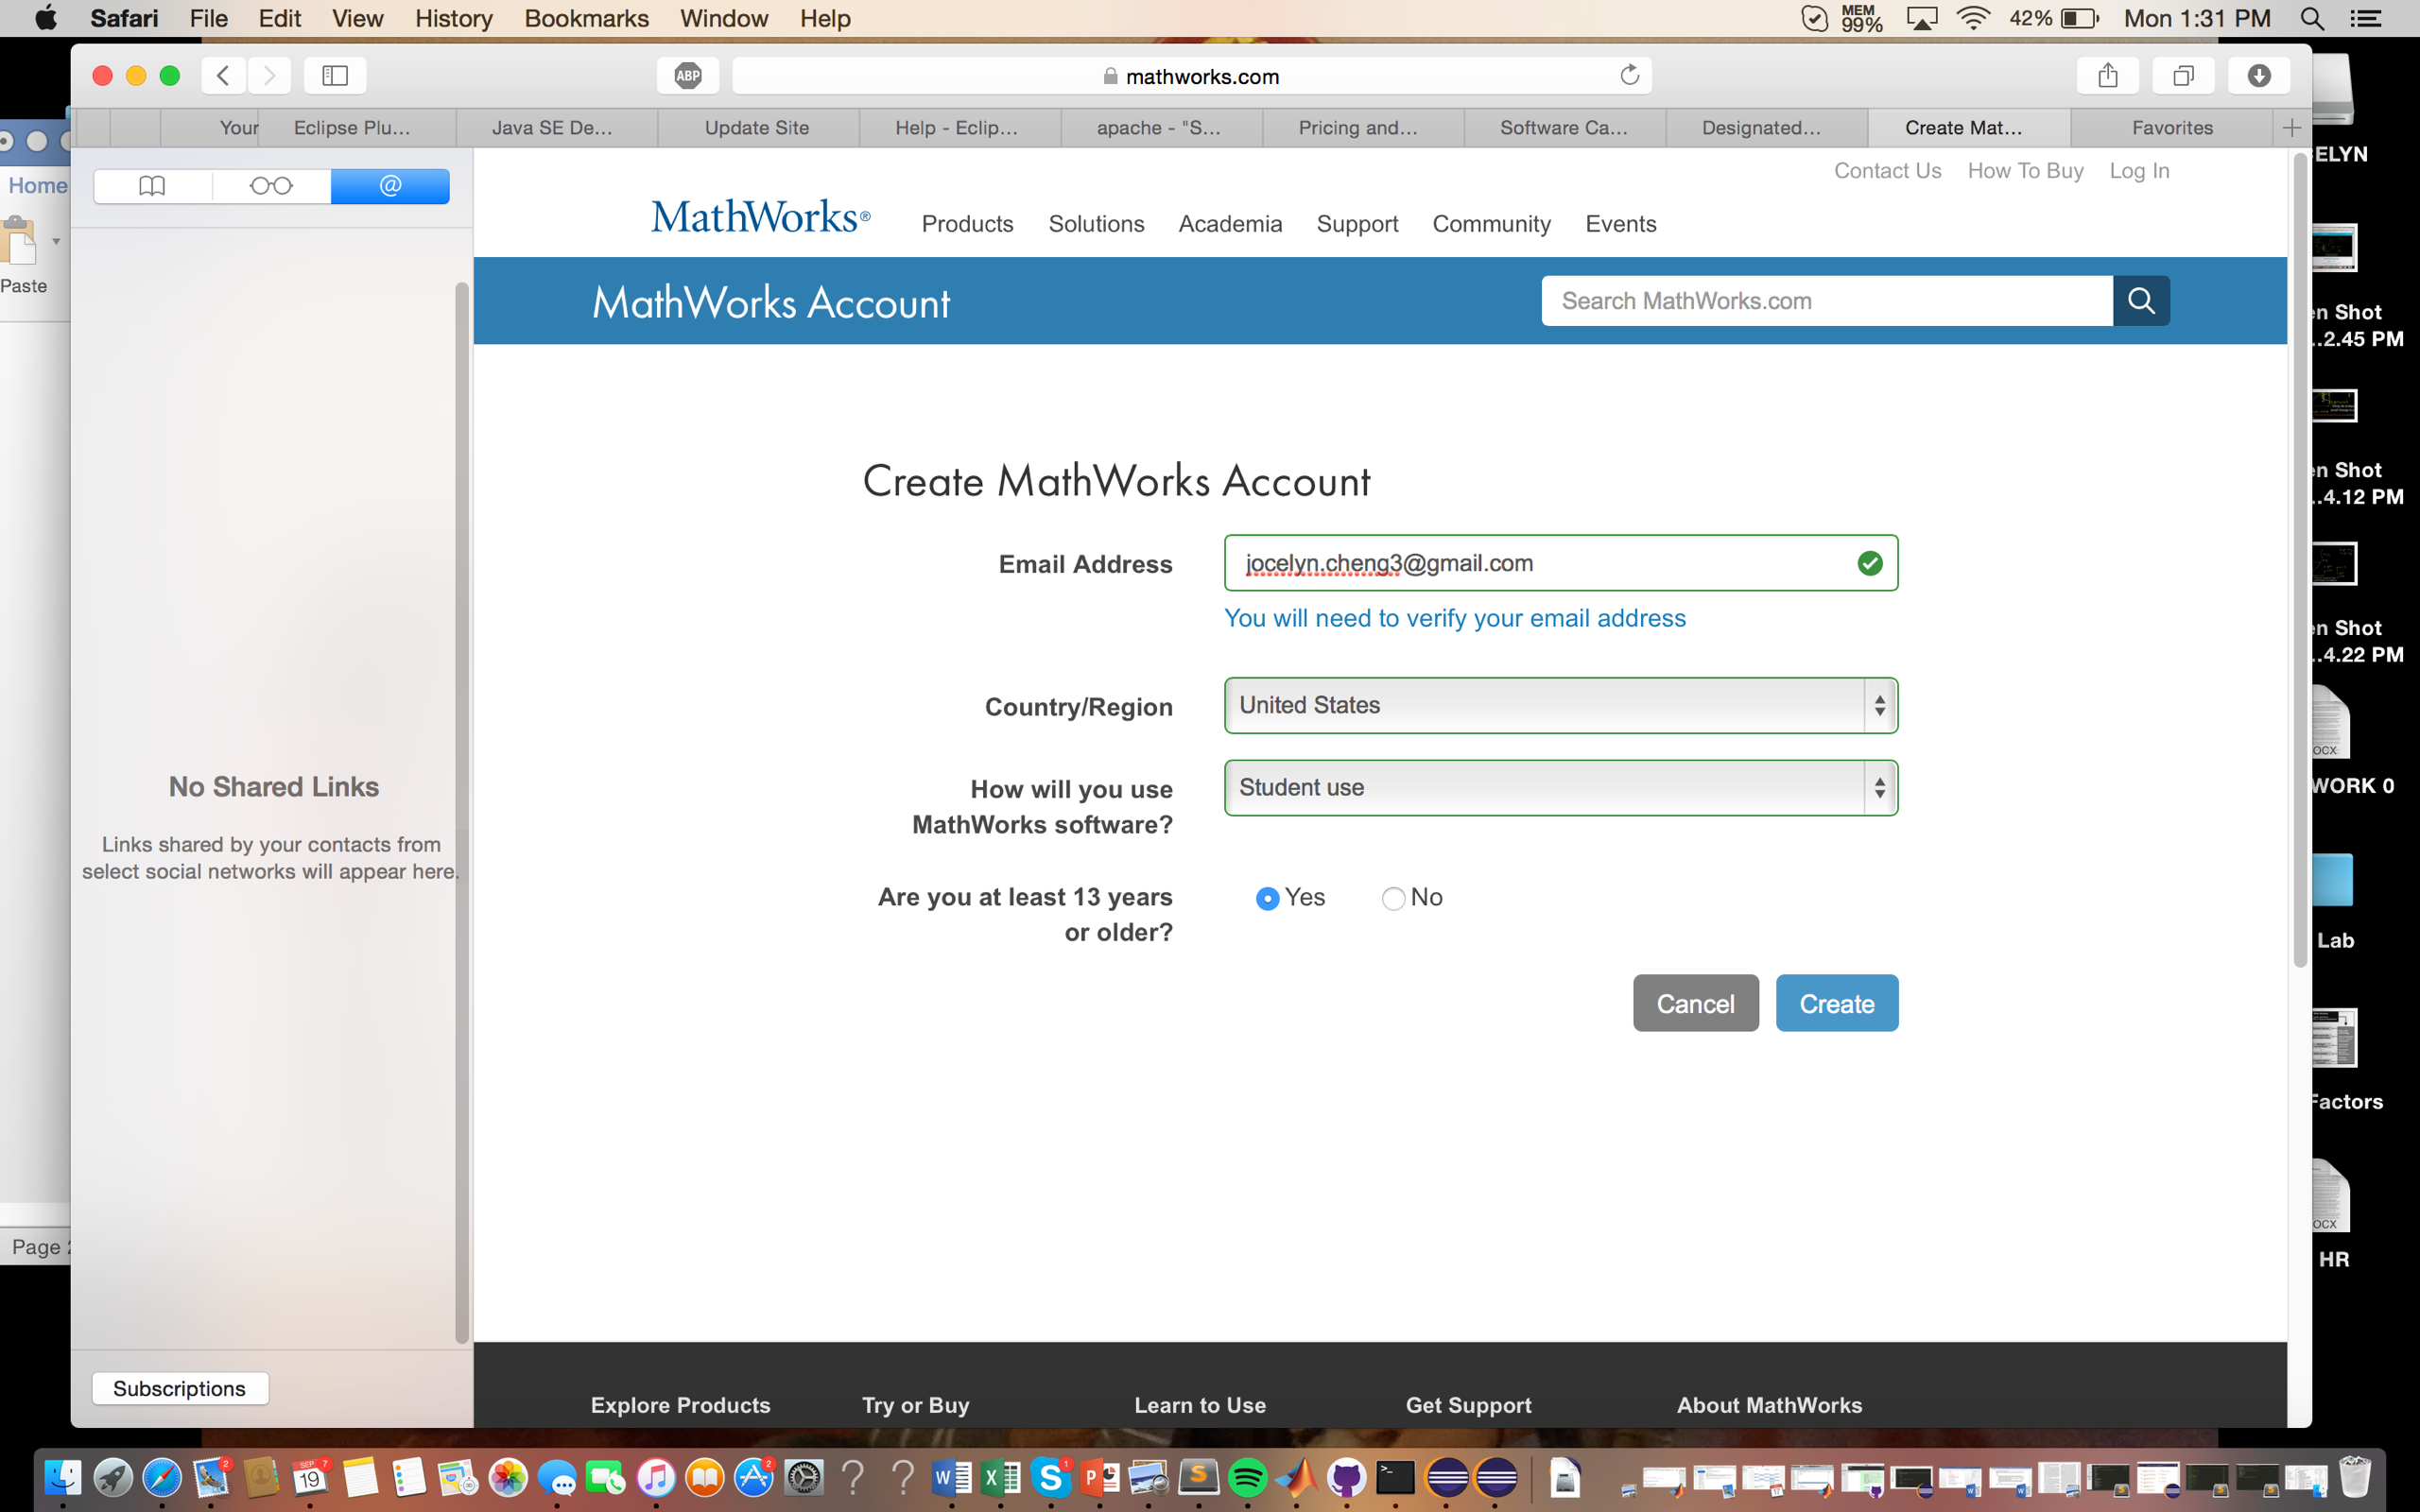The image size is (2420, 1512).
Task: Open a new tab with plus button
Action: point(2292,127)
